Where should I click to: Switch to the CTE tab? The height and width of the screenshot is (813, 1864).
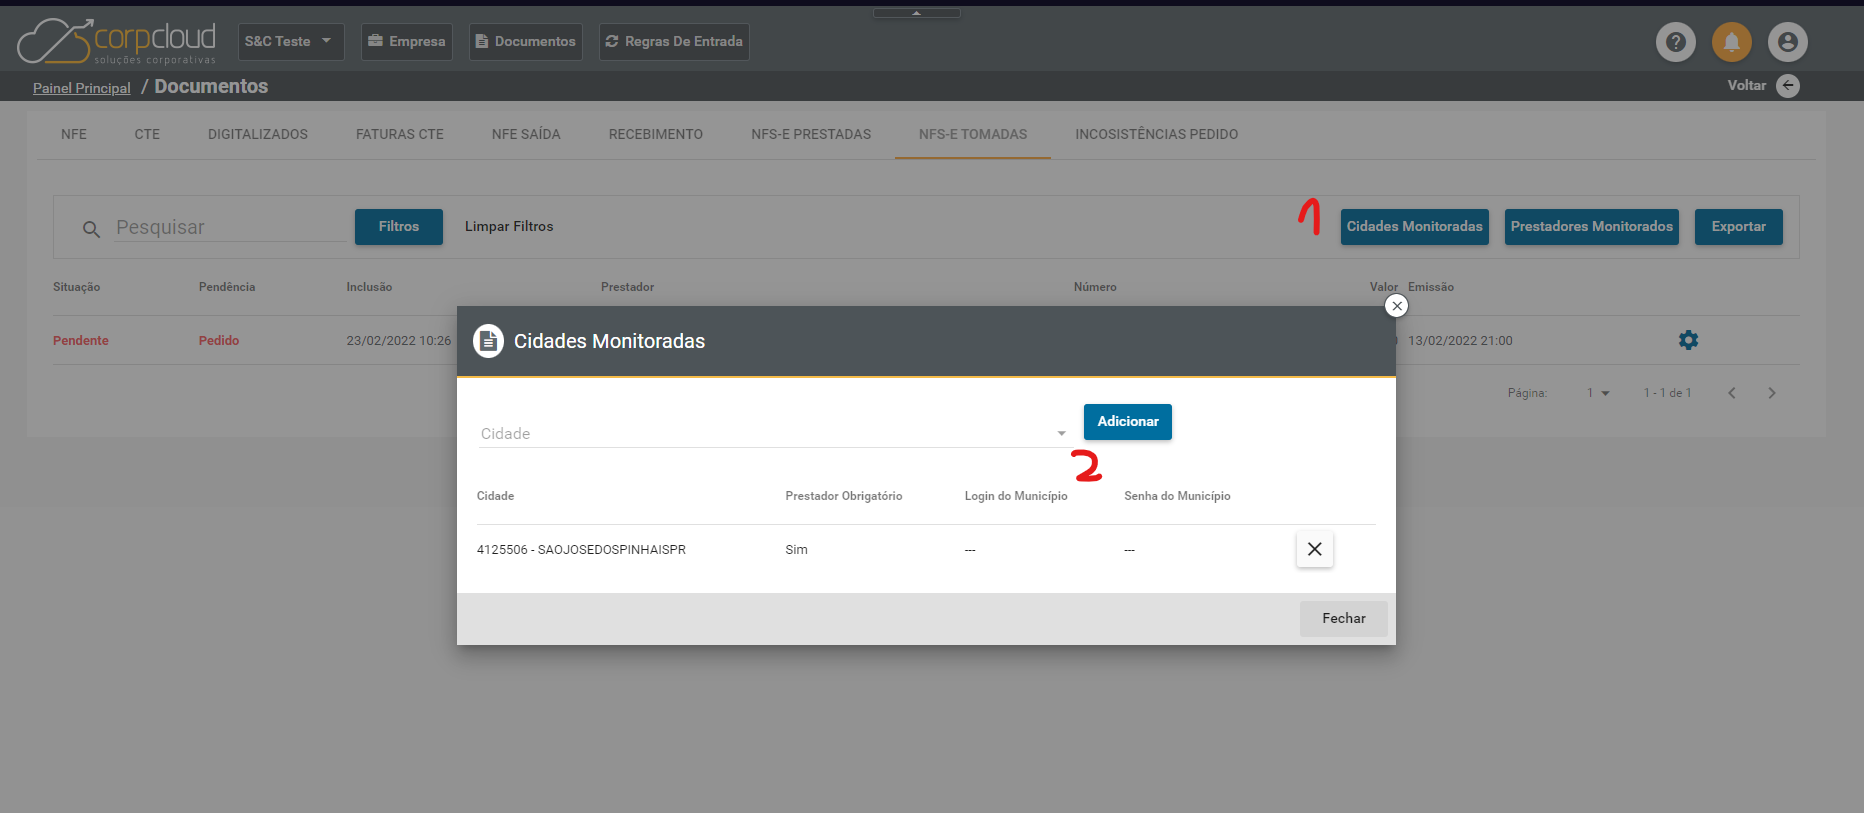147,134
